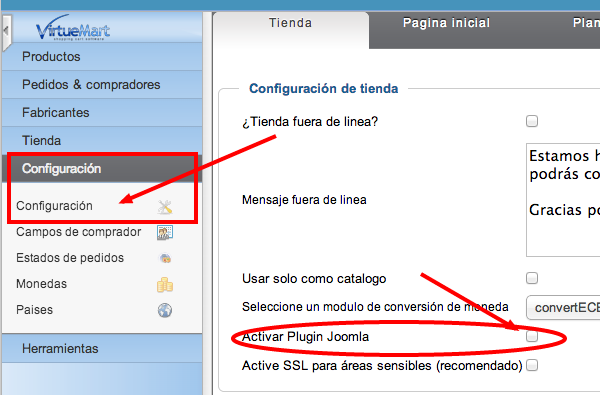
Task: Collapse the Configuración section header
Action: 102,168
